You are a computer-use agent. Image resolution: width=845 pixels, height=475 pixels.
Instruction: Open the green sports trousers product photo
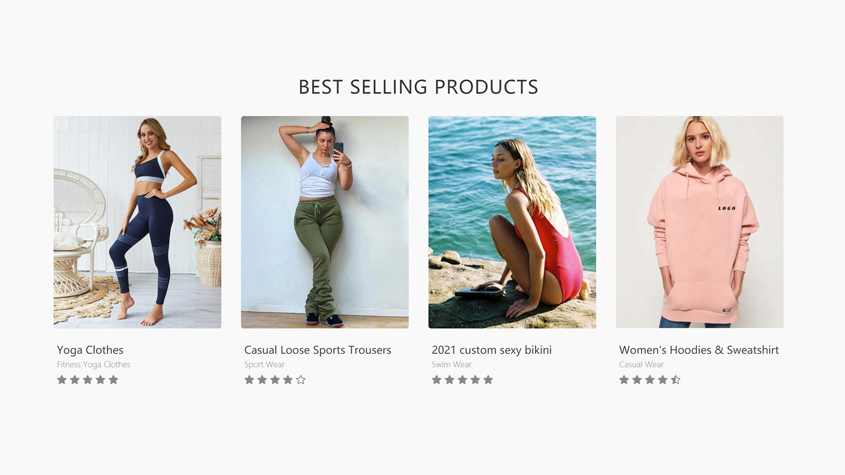tap(325, 222)
